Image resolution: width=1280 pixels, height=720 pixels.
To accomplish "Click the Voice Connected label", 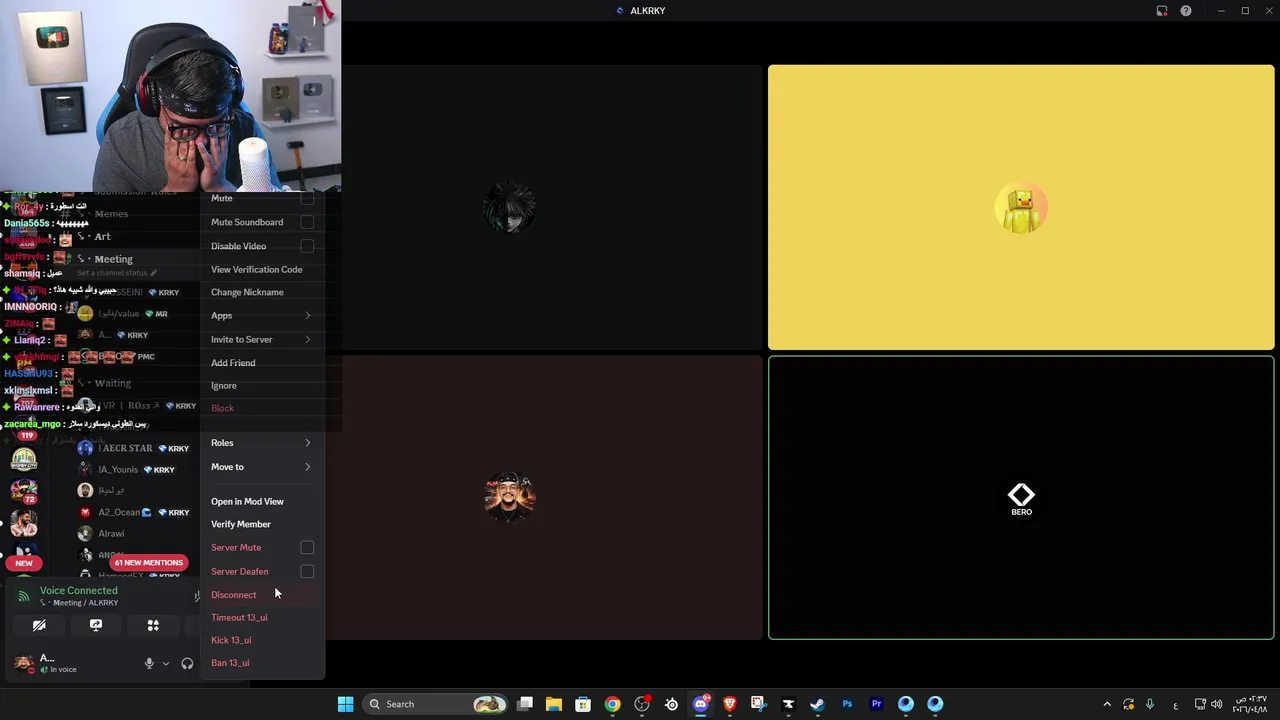I will pos(78,591).
